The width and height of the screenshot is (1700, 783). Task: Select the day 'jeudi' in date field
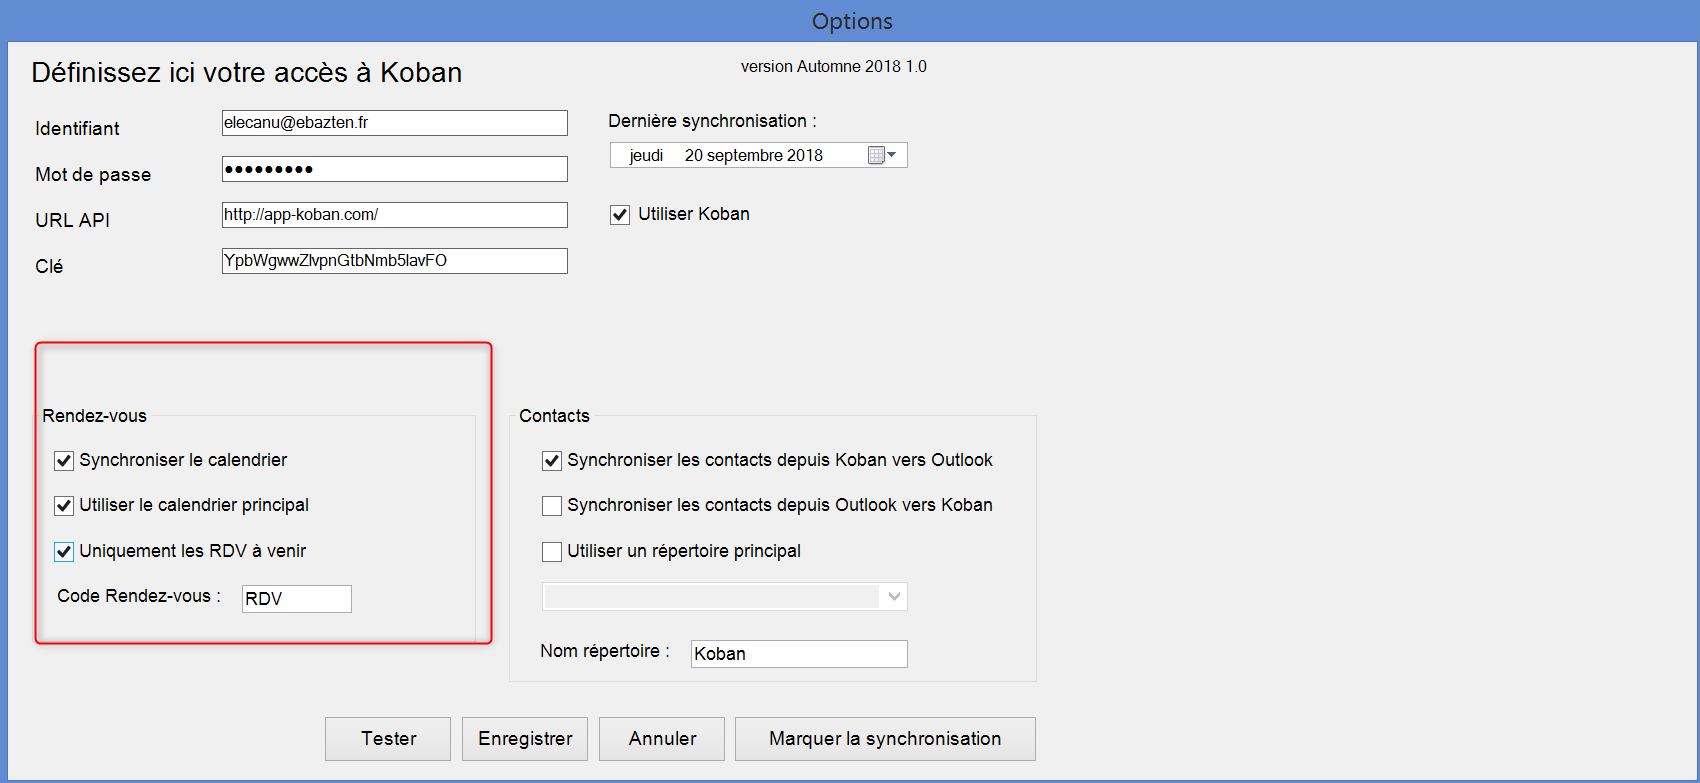click(x=646, y=155)
